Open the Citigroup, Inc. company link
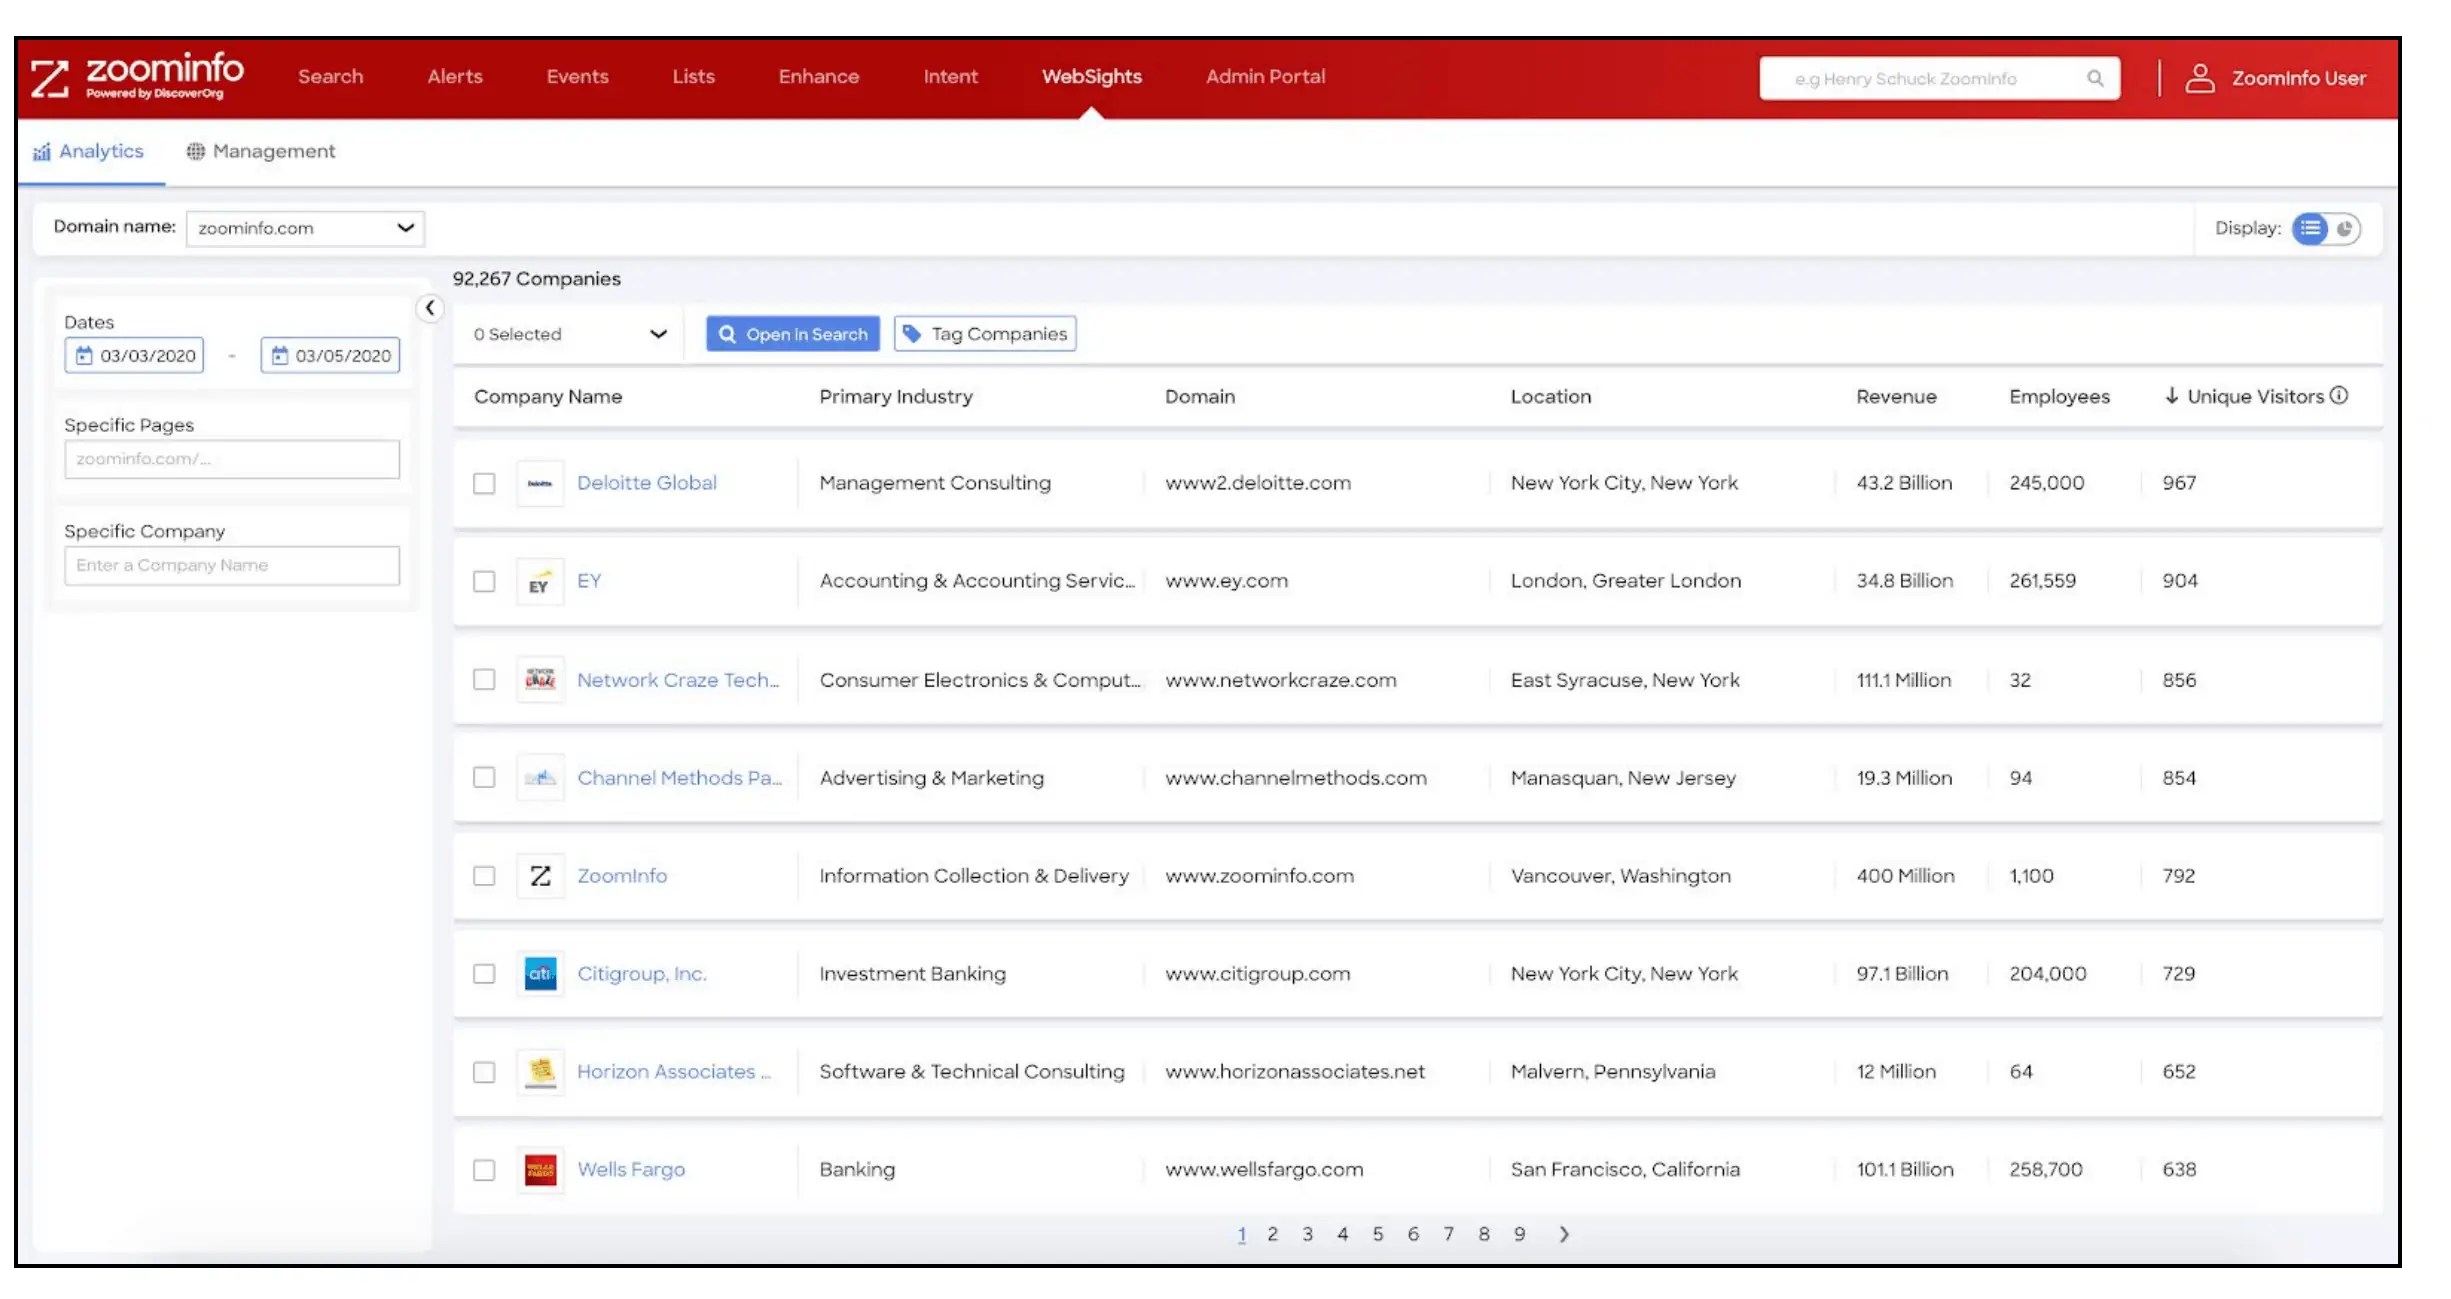The image size is (2451, 1299). [x=641, y=973]
